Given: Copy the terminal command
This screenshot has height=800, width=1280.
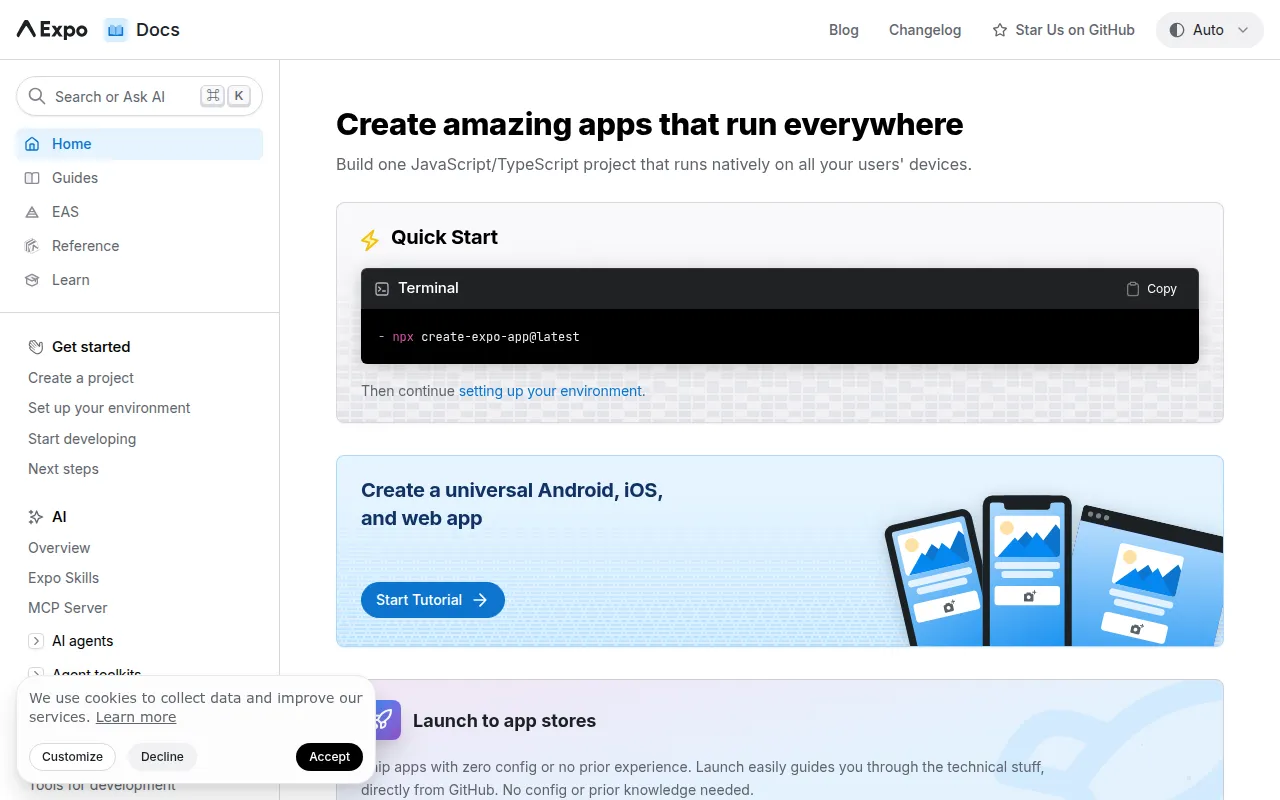Looking at the screenshot, I should point(1151,289).
